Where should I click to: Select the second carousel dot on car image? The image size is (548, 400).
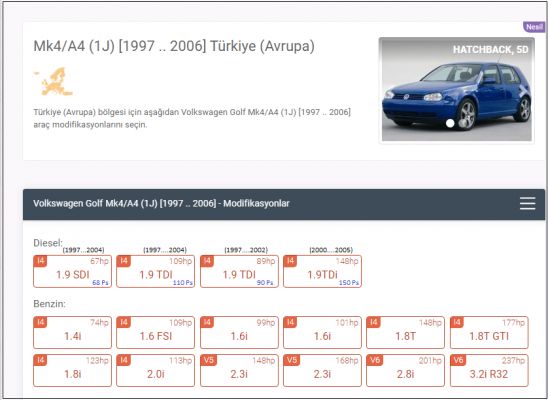(x=462, y=123)
